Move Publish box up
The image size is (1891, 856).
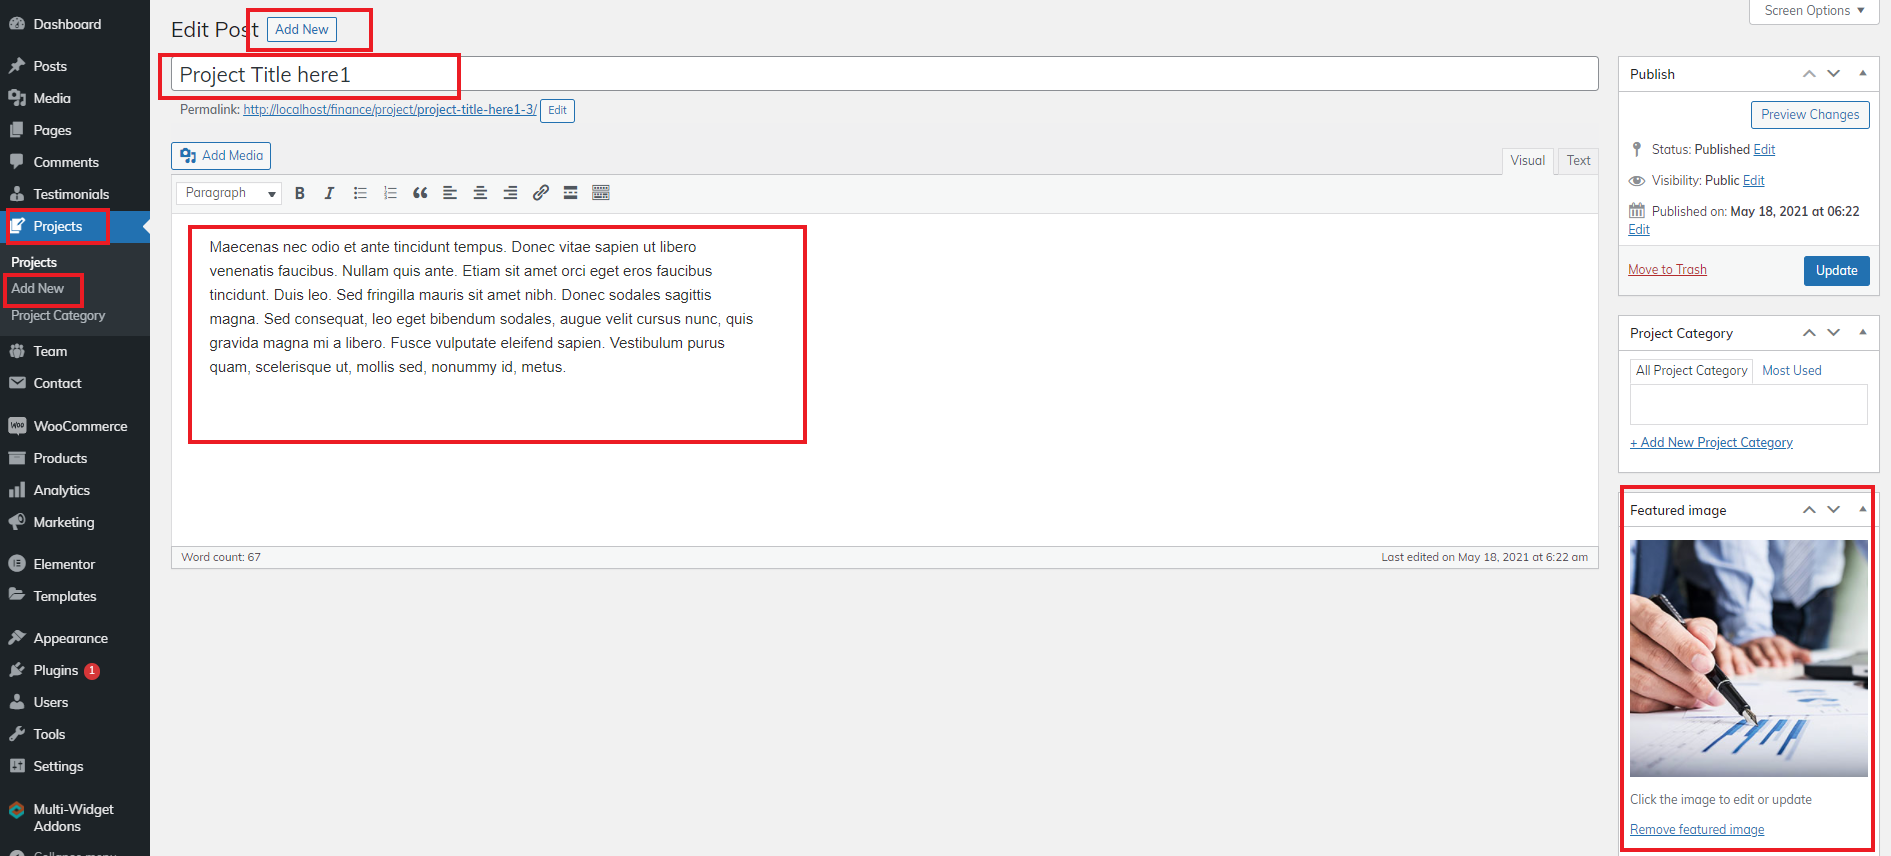(x=1809, y=74)
